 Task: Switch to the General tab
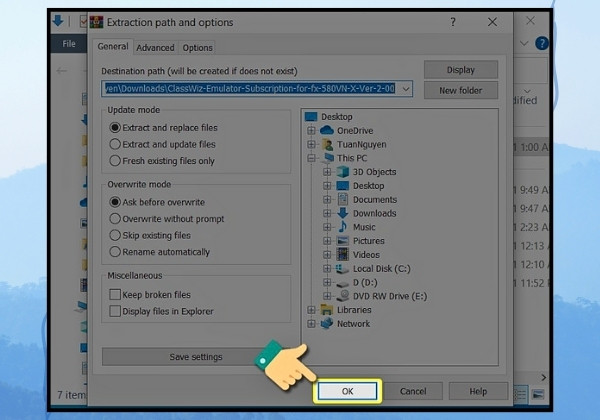click(113, 47)
